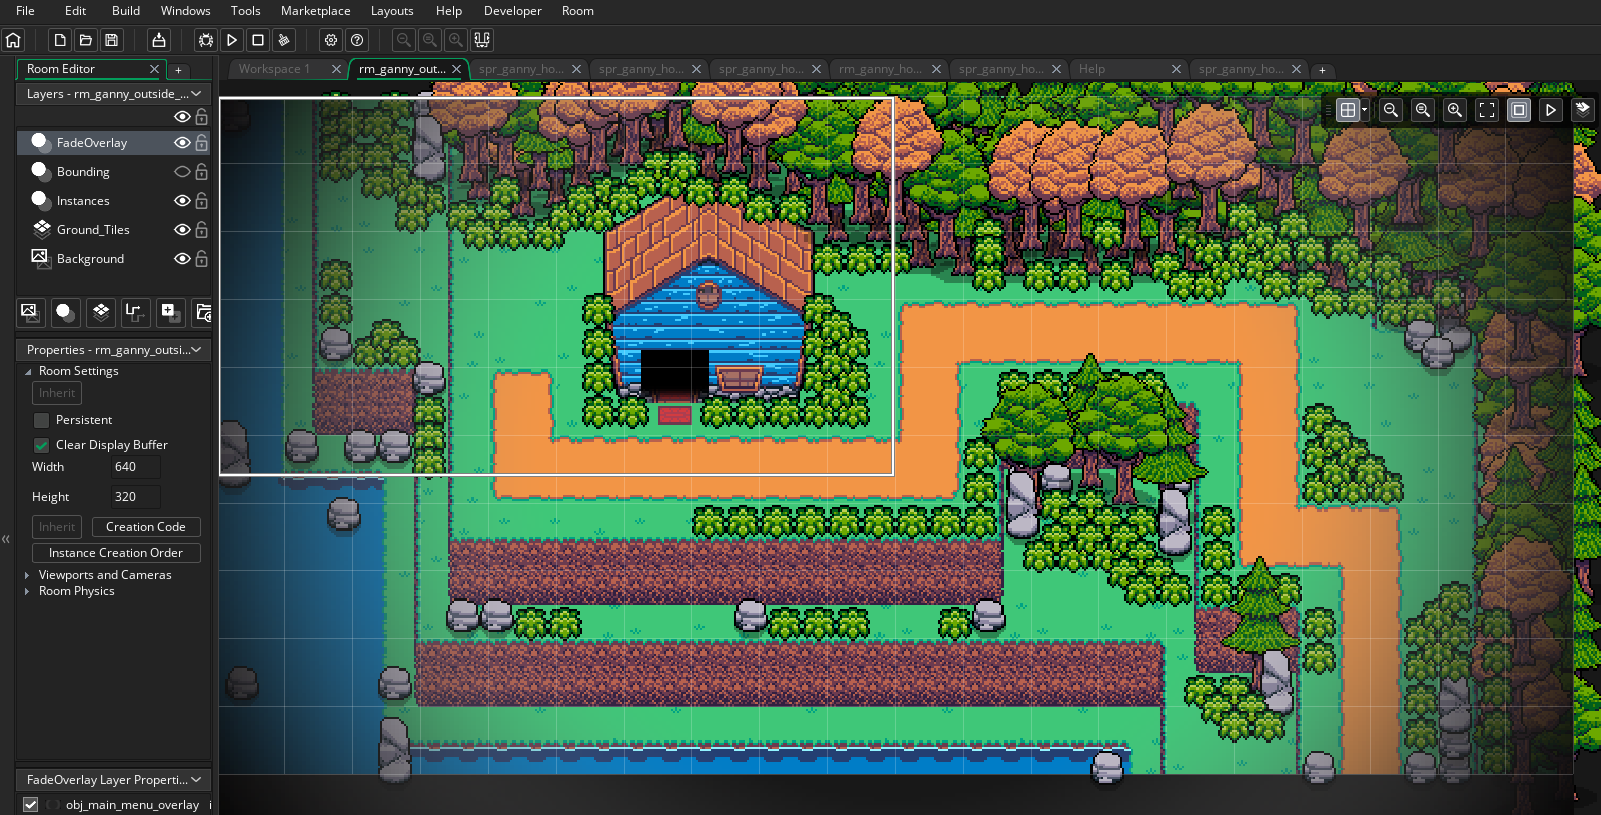Create a new asset layer
This screenshot has height=815, width=1601.
tap(170, 313)
